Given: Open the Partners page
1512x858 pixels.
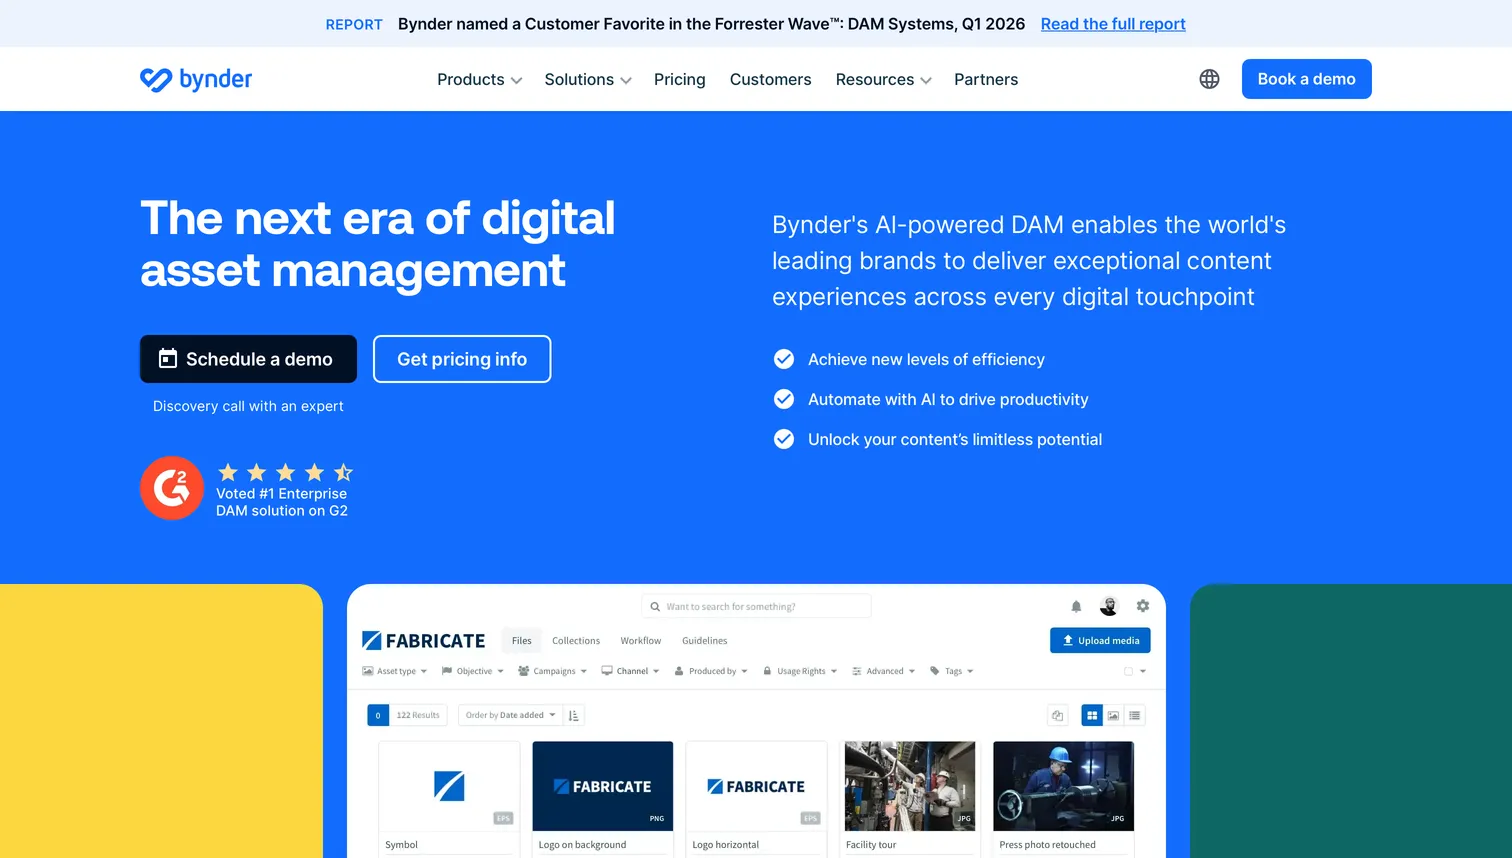Looking at the screenshot, I should (986, 79).
